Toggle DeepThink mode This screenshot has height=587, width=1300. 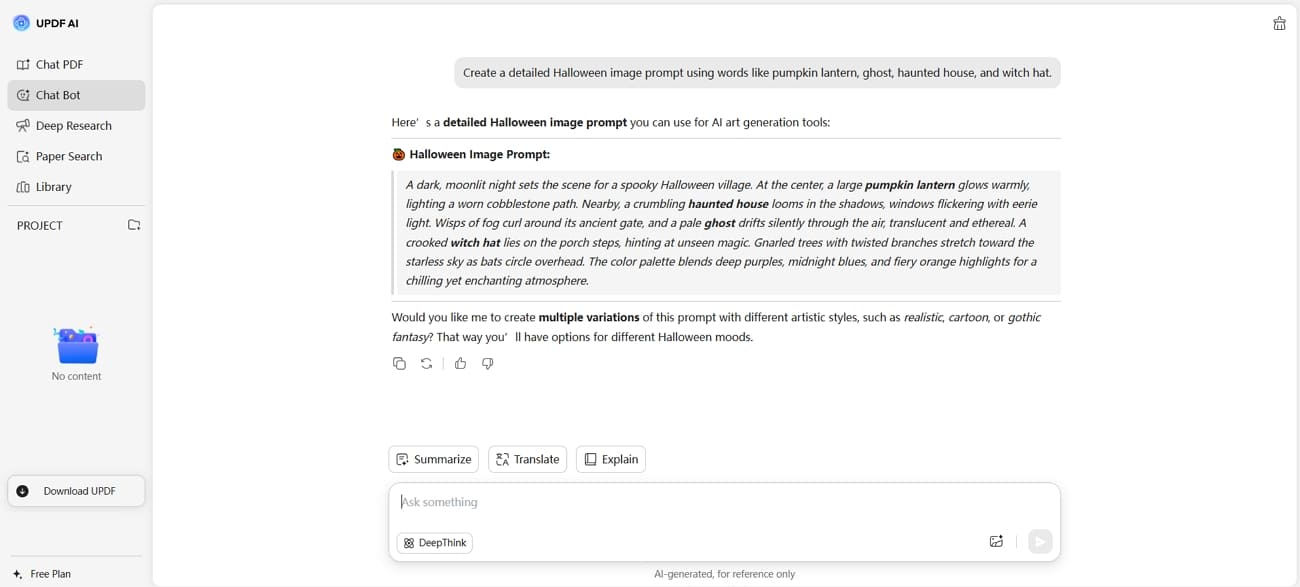435,543
